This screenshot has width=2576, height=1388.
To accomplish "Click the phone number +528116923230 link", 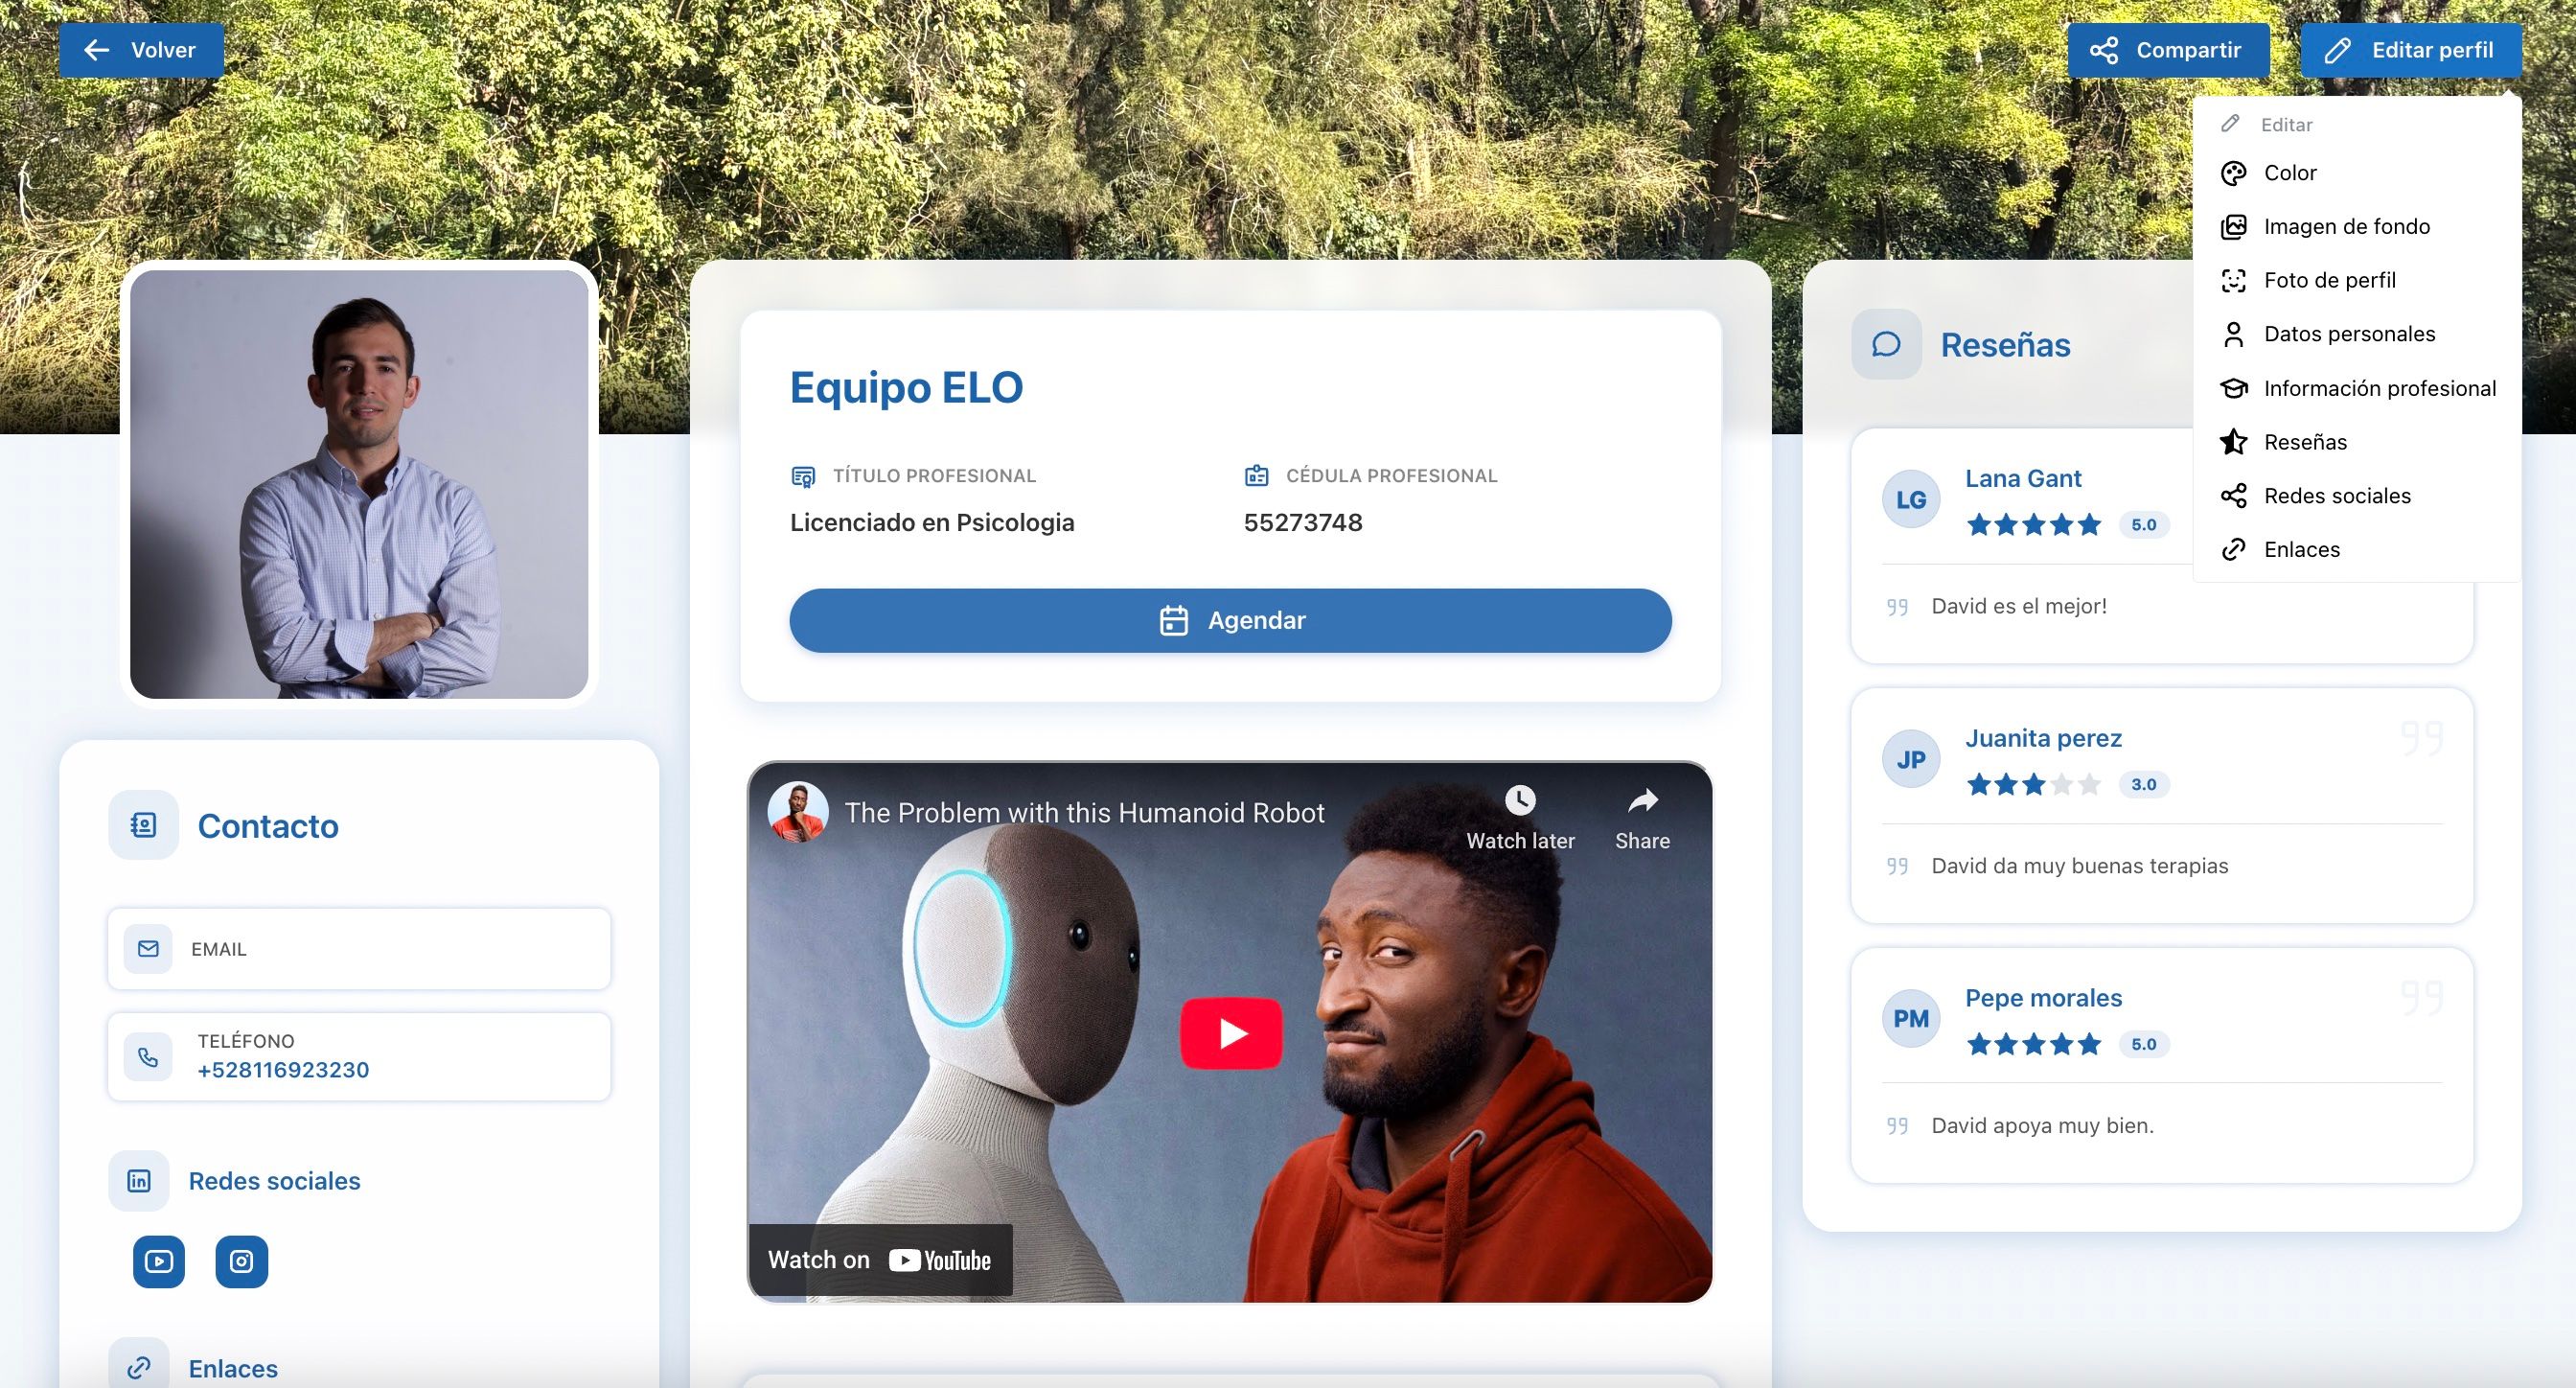I will coord(283,1070).
